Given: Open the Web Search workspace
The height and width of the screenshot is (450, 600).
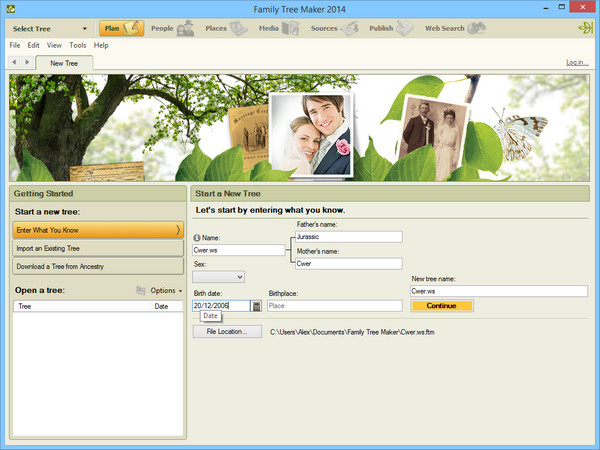Looking at the screenshot, I should pos(455,28).
